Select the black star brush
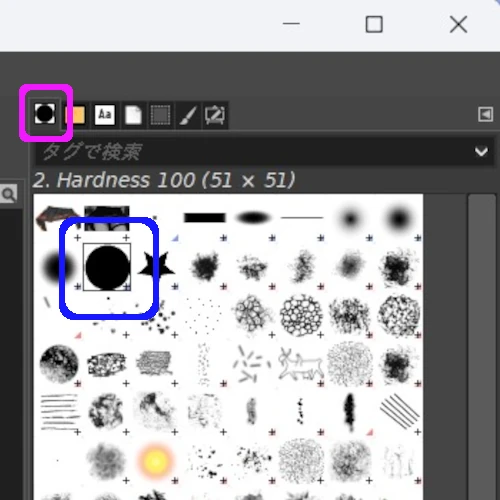Image resolution: width=500 pixels, height=500 pixels. click(x=156, y=267)
